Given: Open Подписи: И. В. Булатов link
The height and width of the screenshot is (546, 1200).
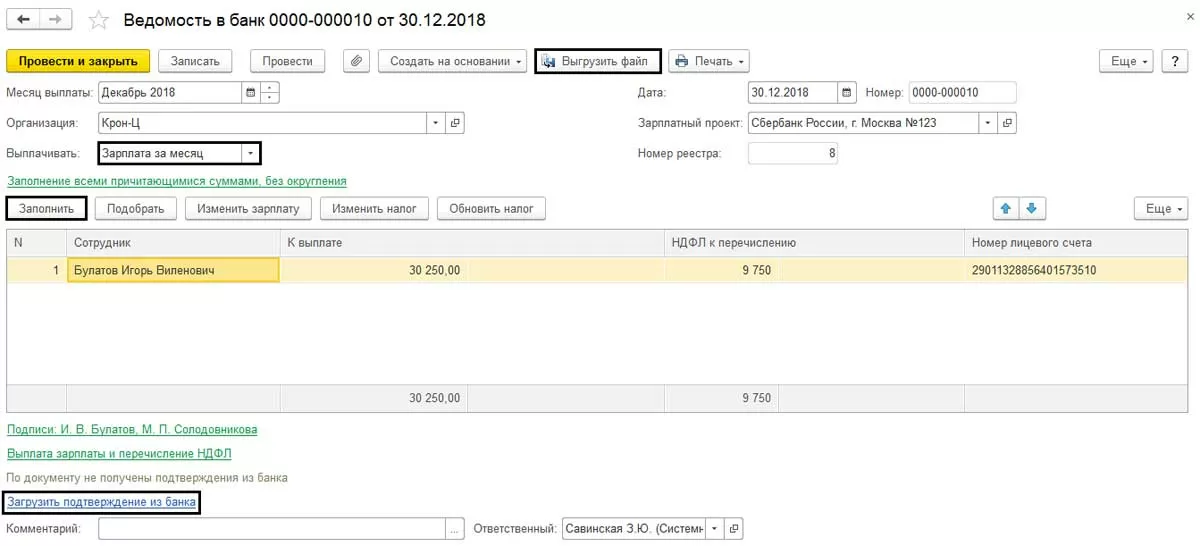Looking at the screenshot, I should [x=132, y=429].
